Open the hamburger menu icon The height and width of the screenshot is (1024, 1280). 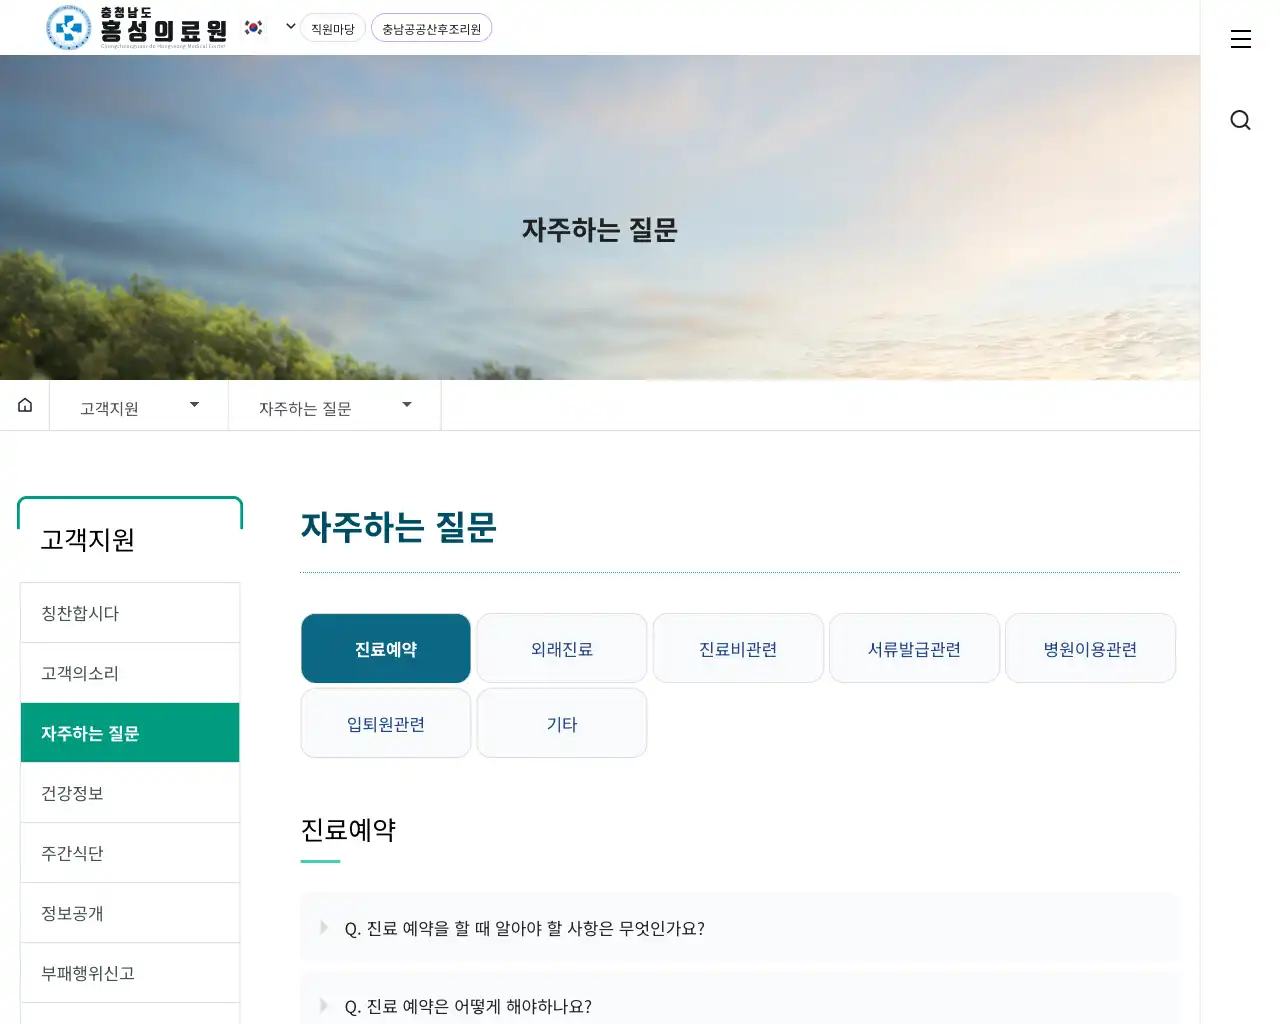pos(1240,39)
